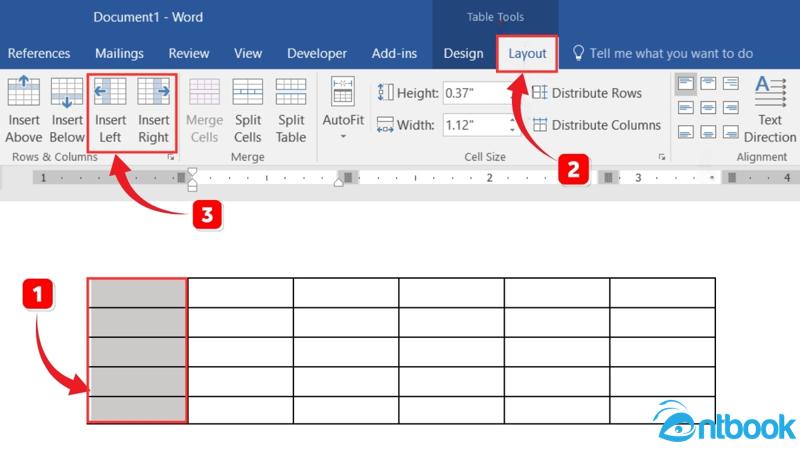Image resolution: width=800 pixels, height=450 pixels.
Task: Open Split Cells dialog
Action: [x=247, y=110]
